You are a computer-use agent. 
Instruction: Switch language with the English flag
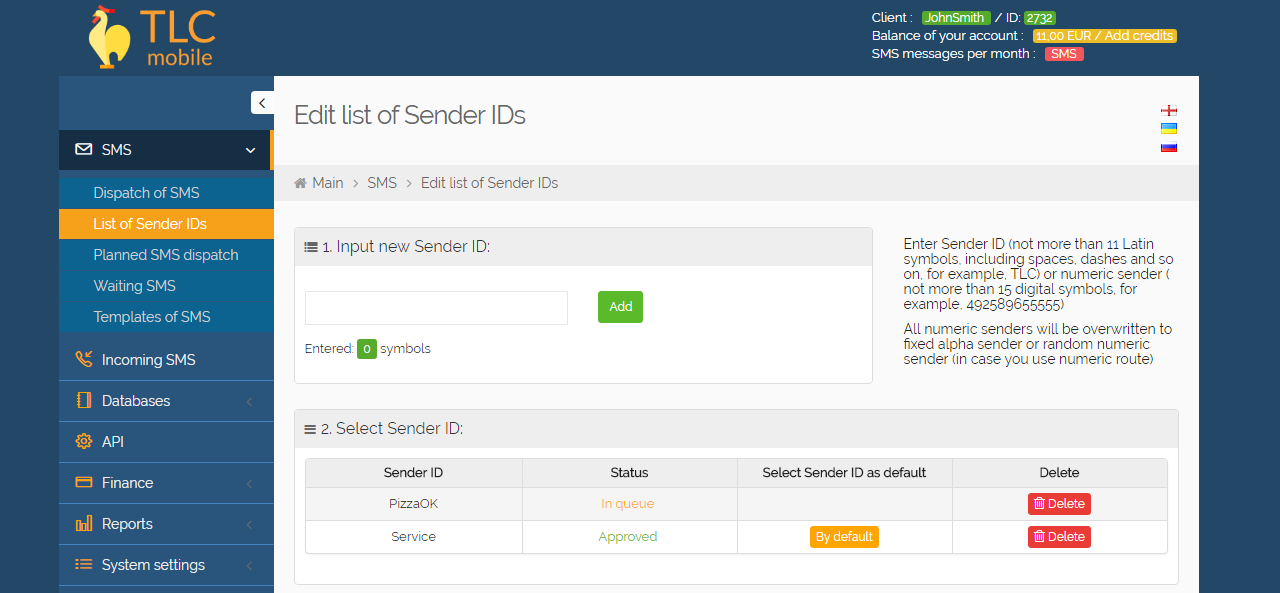click(1169, 111)
